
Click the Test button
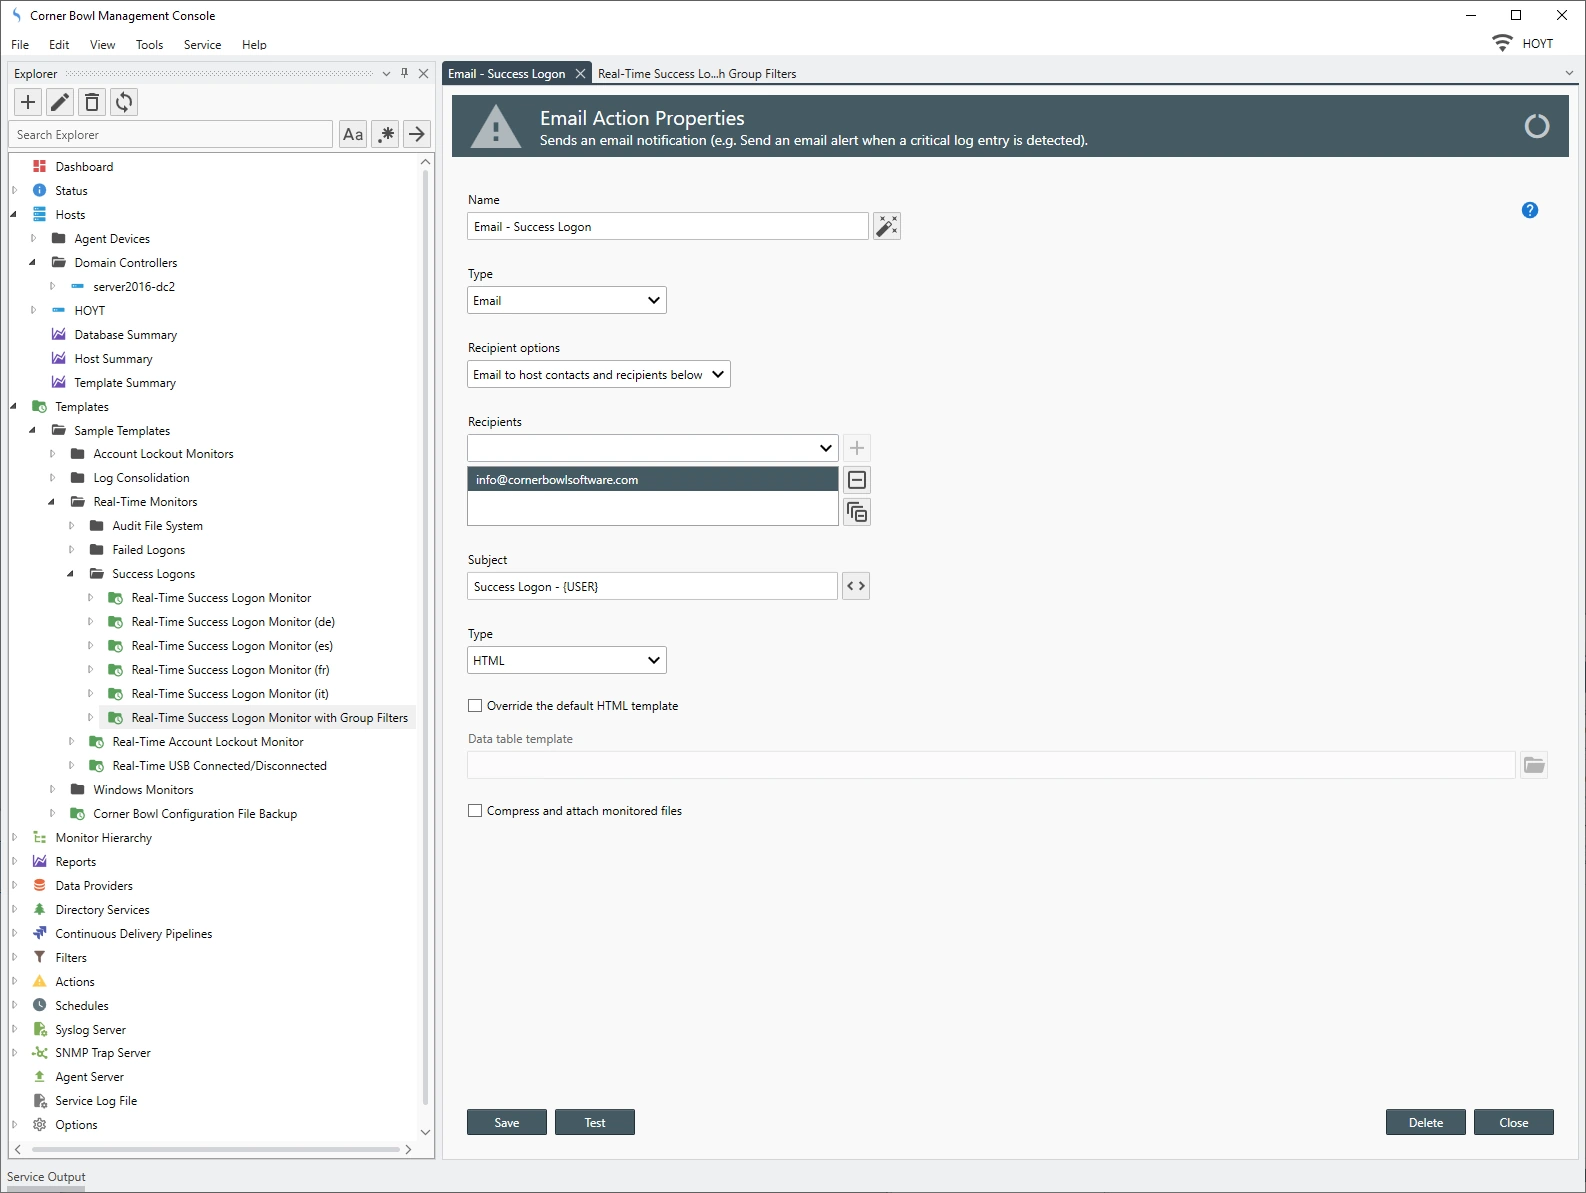(594, 1123)
